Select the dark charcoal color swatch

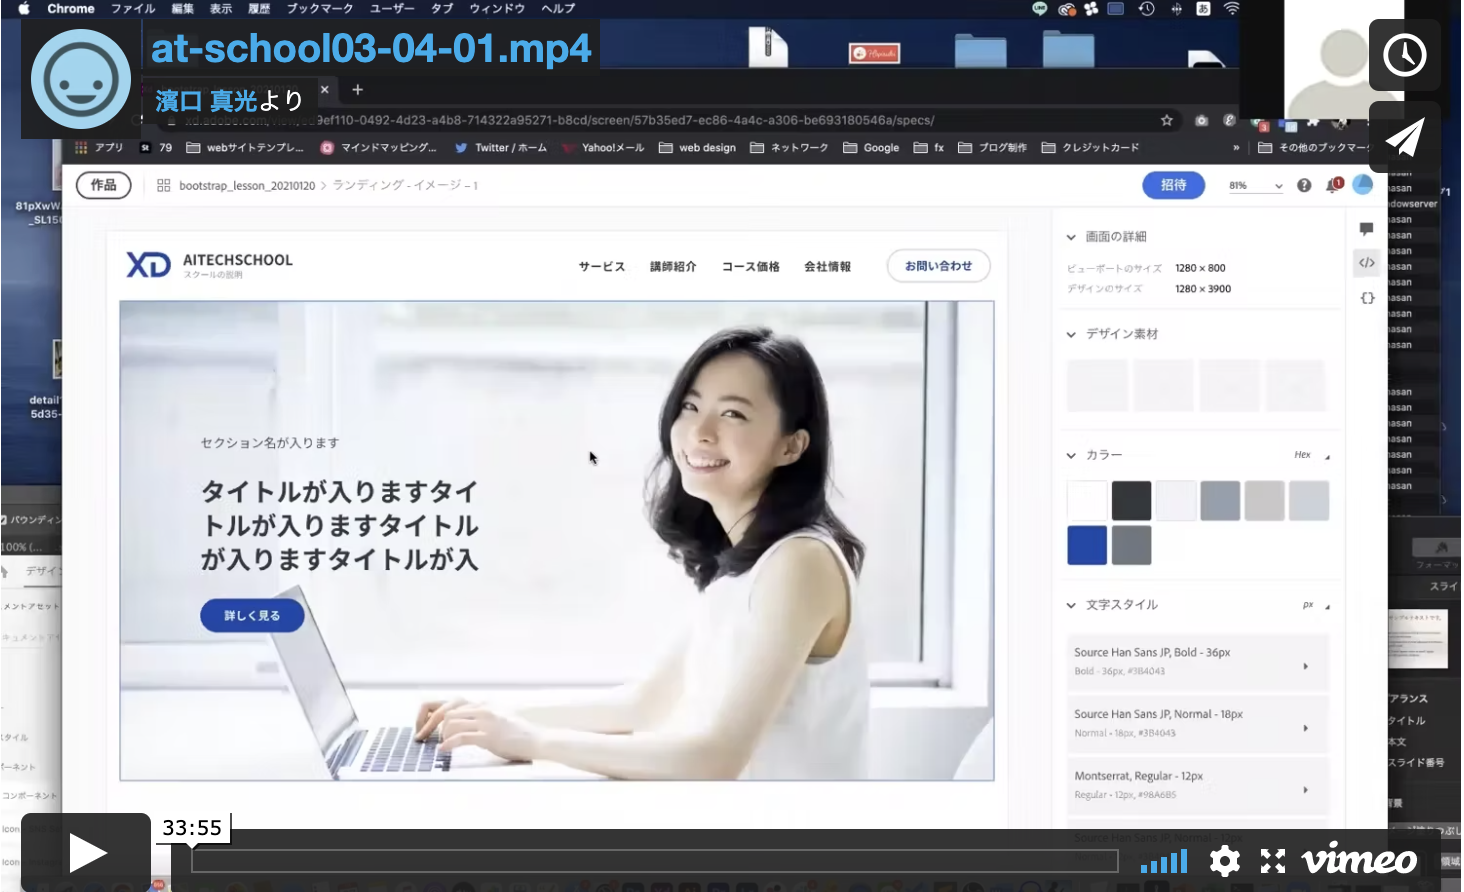coord(1131,500)
